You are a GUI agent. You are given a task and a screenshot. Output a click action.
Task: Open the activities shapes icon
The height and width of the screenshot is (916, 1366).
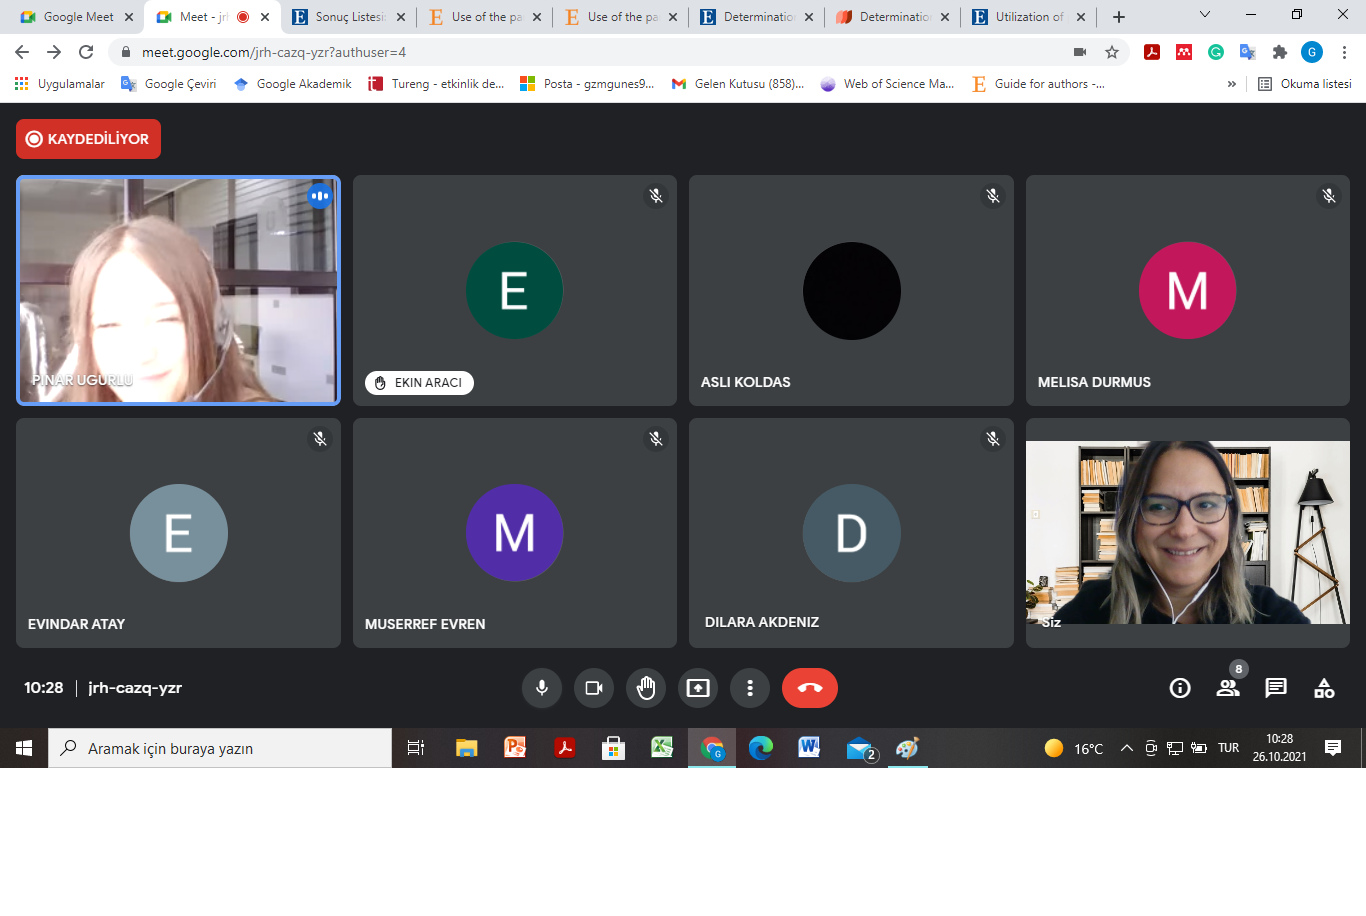pyautogui.click(x=1324, y=688)
